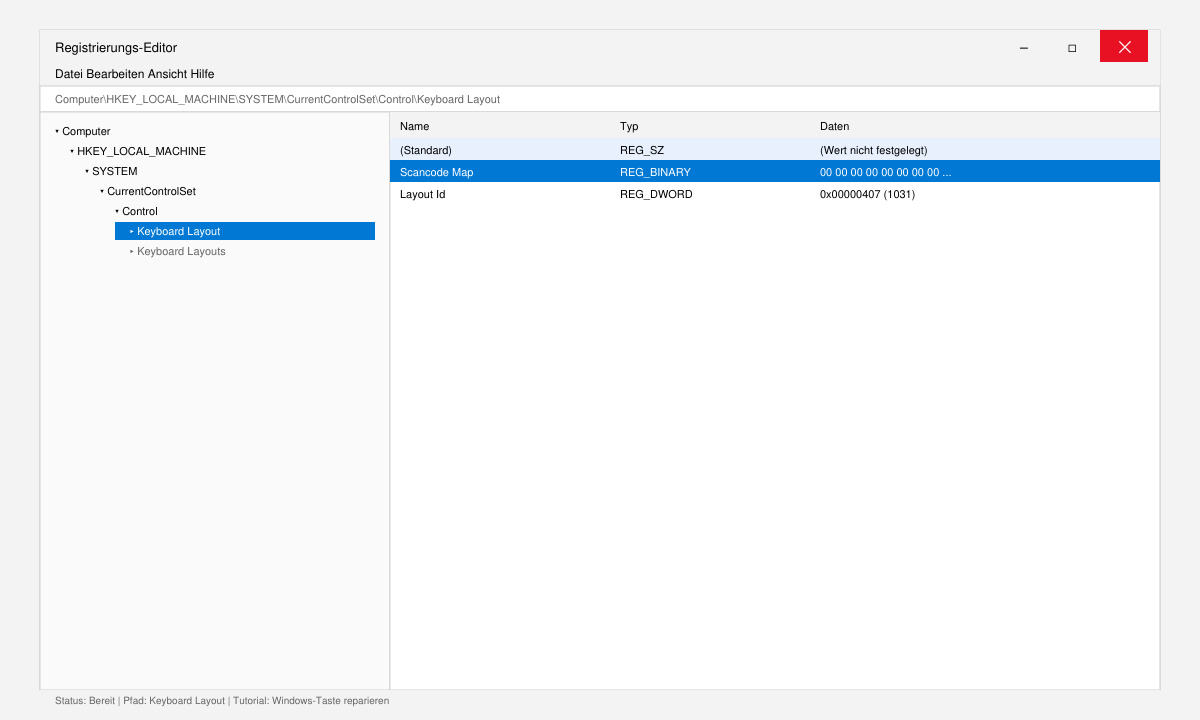Viewport: 1200px width, 720px height.
Task: Open the Ansicht menu
Action: coord(167,74)
